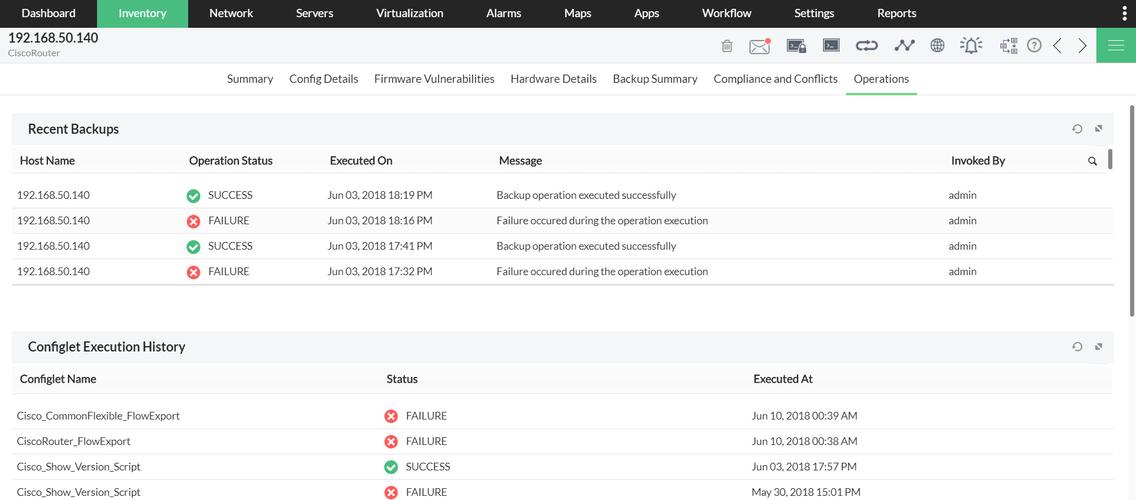
Task: Click the delete device trash icon
Action: [x=727, y=46]
